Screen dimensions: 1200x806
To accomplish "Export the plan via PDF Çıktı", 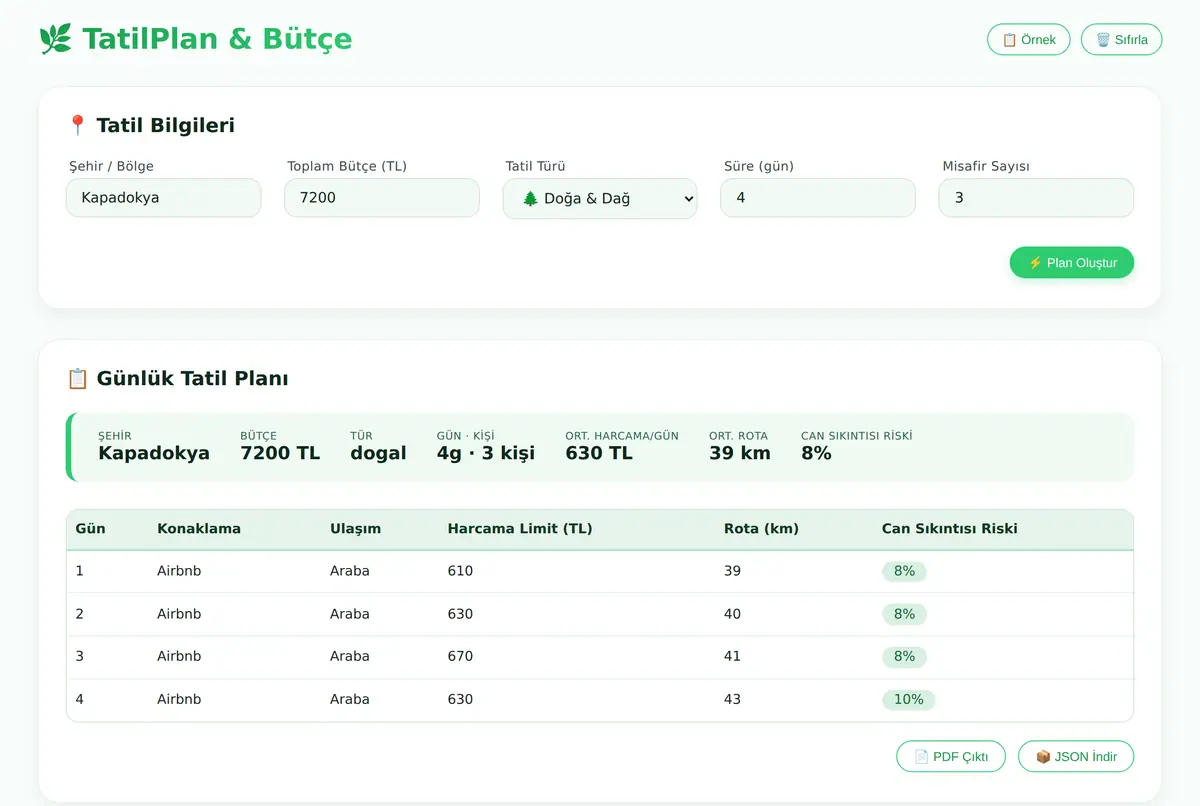I will pyautogui.click(x=951, y=757).
